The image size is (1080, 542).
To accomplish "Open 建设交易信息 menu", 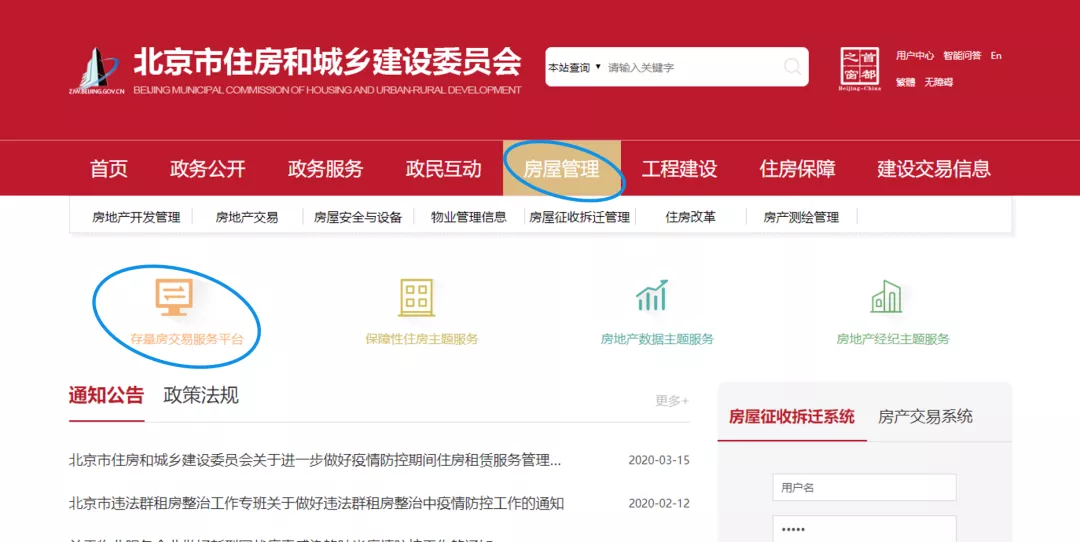I will pos(934,169).
